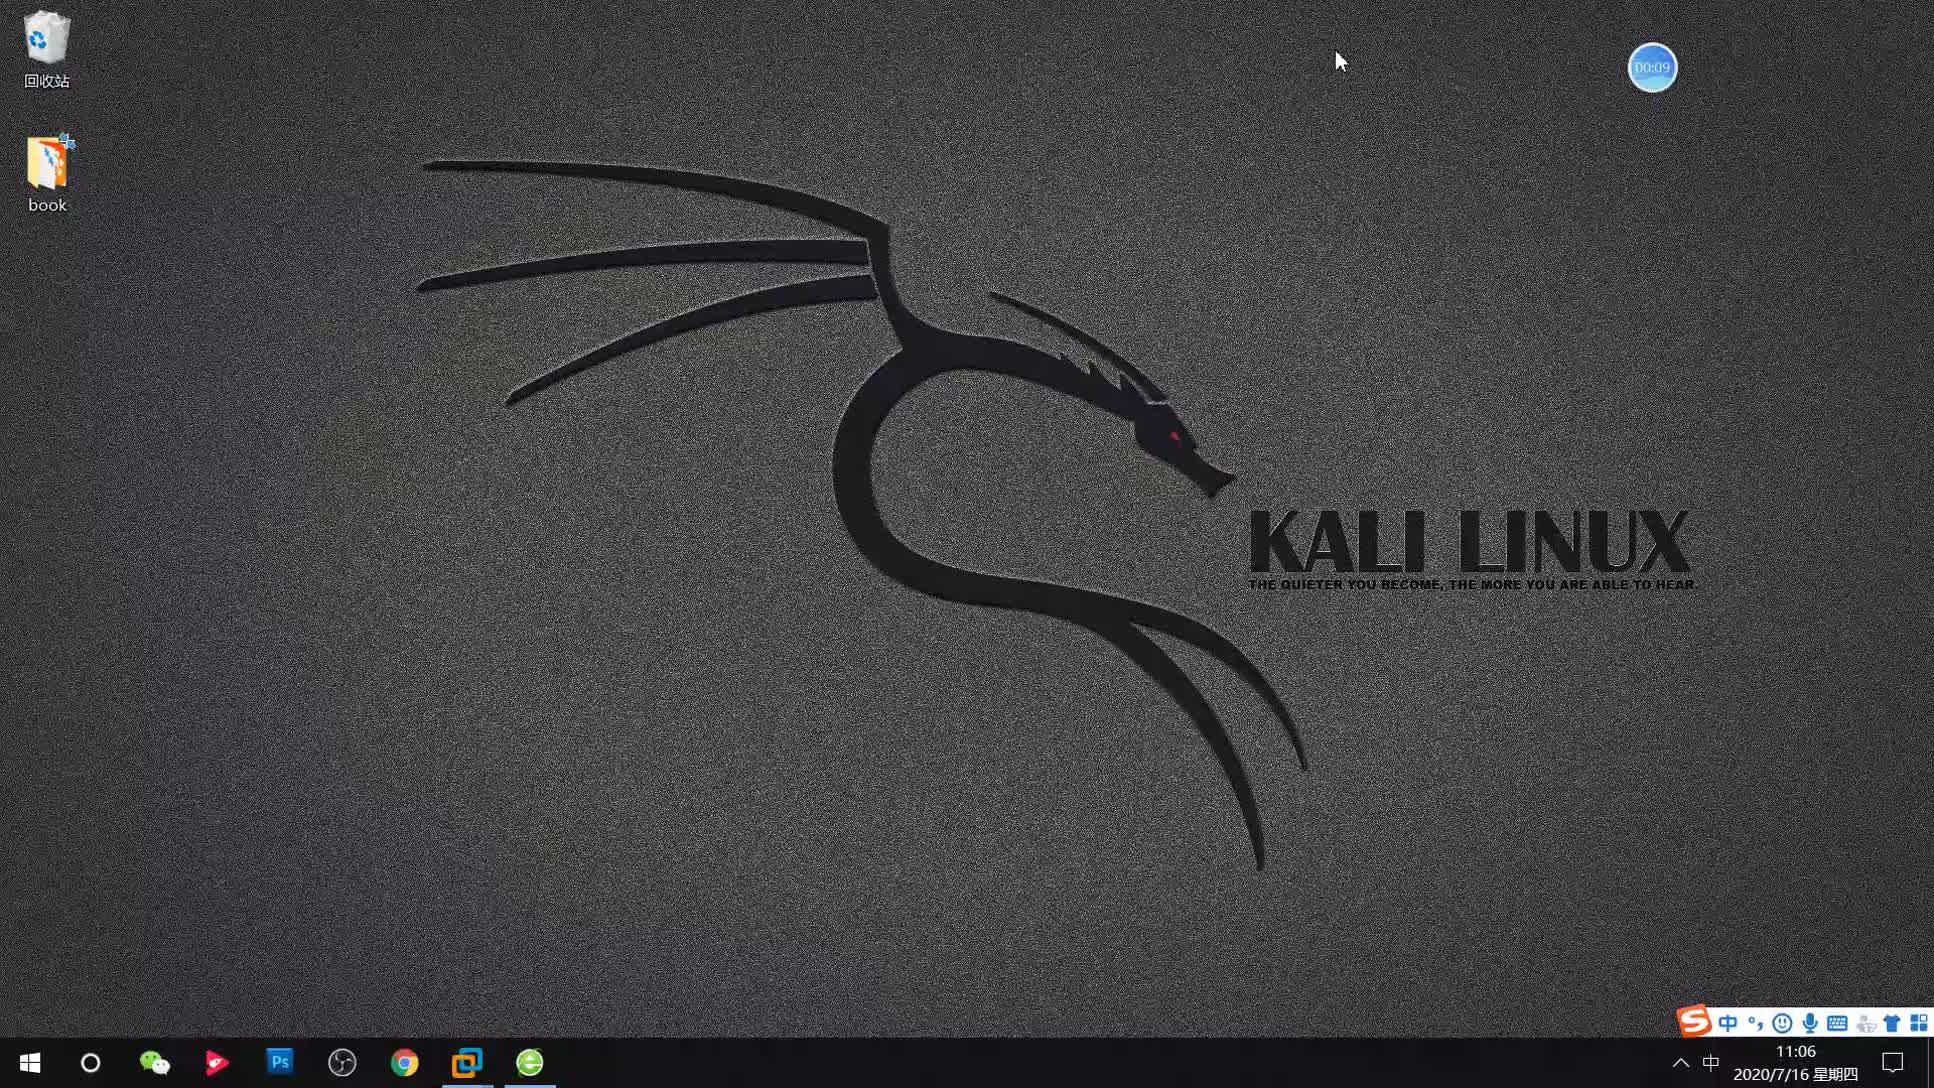This screenshot has width=1934, height=1088.
Task: Open WeChat from the taskbar
Action: (x=154, y=1062)
